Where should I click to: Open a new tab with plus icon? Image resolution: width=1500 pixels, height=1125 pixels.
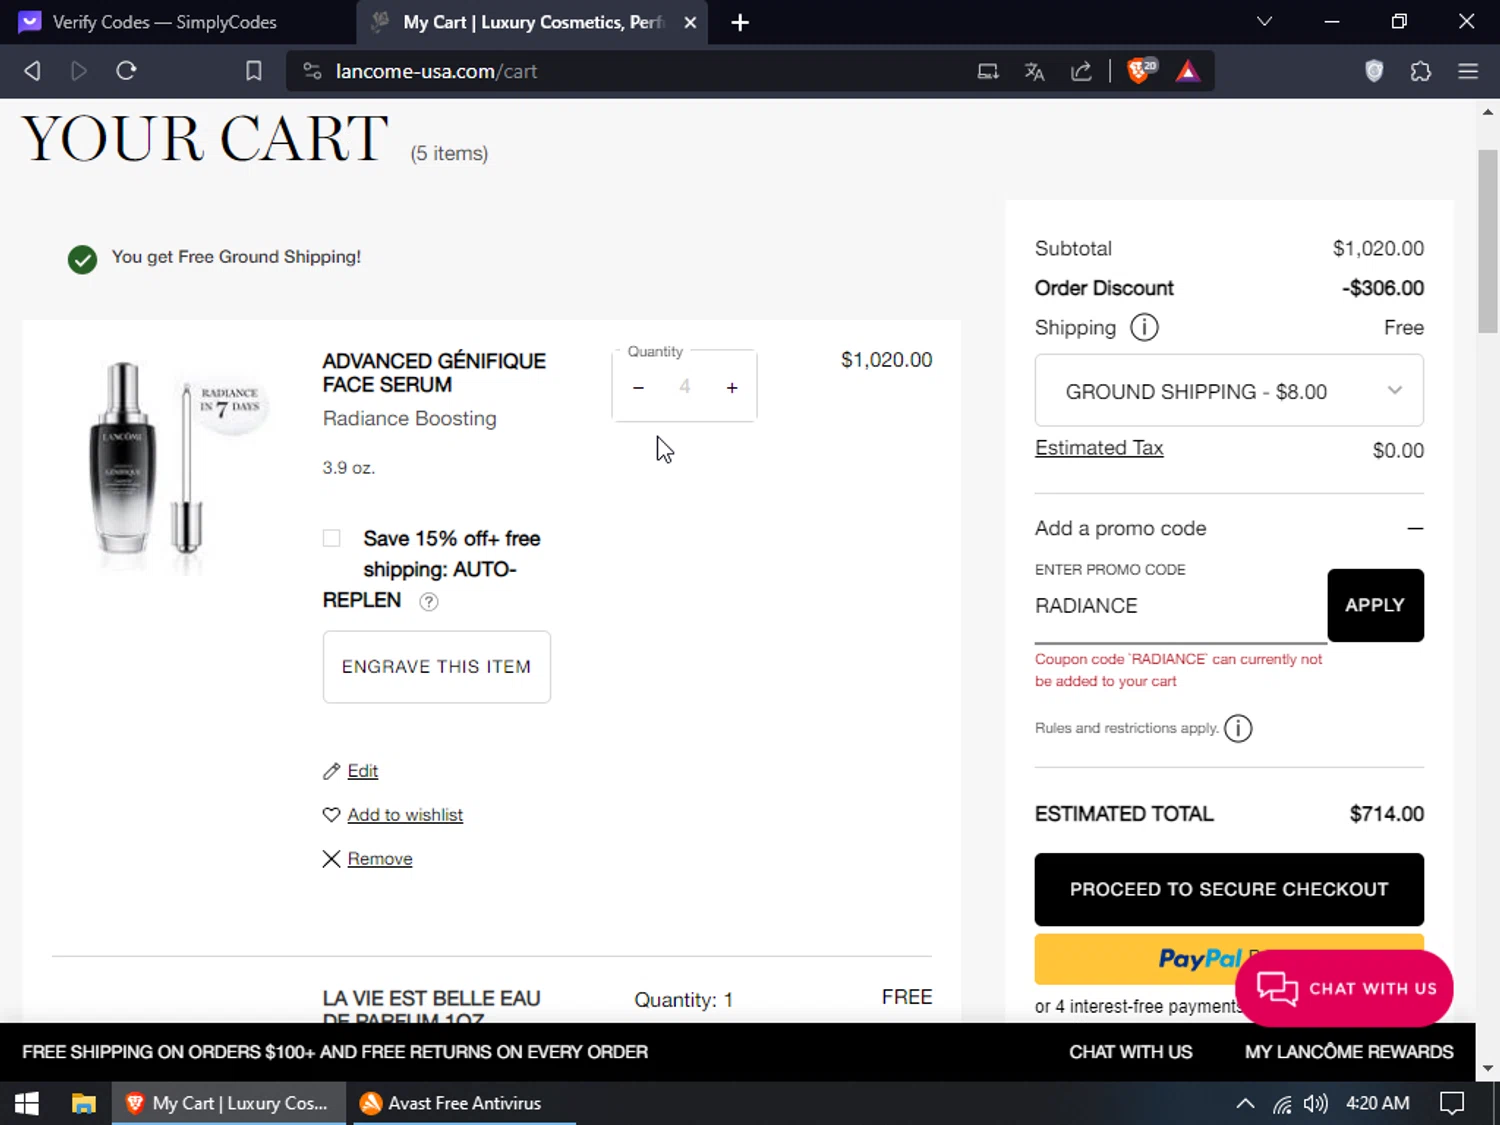pos(740,22)
